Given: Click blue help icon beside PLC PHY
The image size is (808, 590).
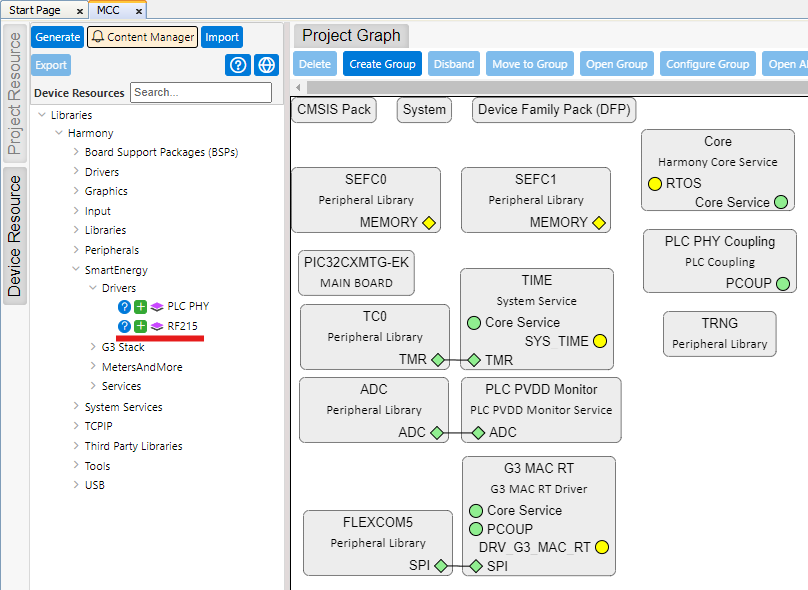Looking at the screenshot, I should pos(124,307).
